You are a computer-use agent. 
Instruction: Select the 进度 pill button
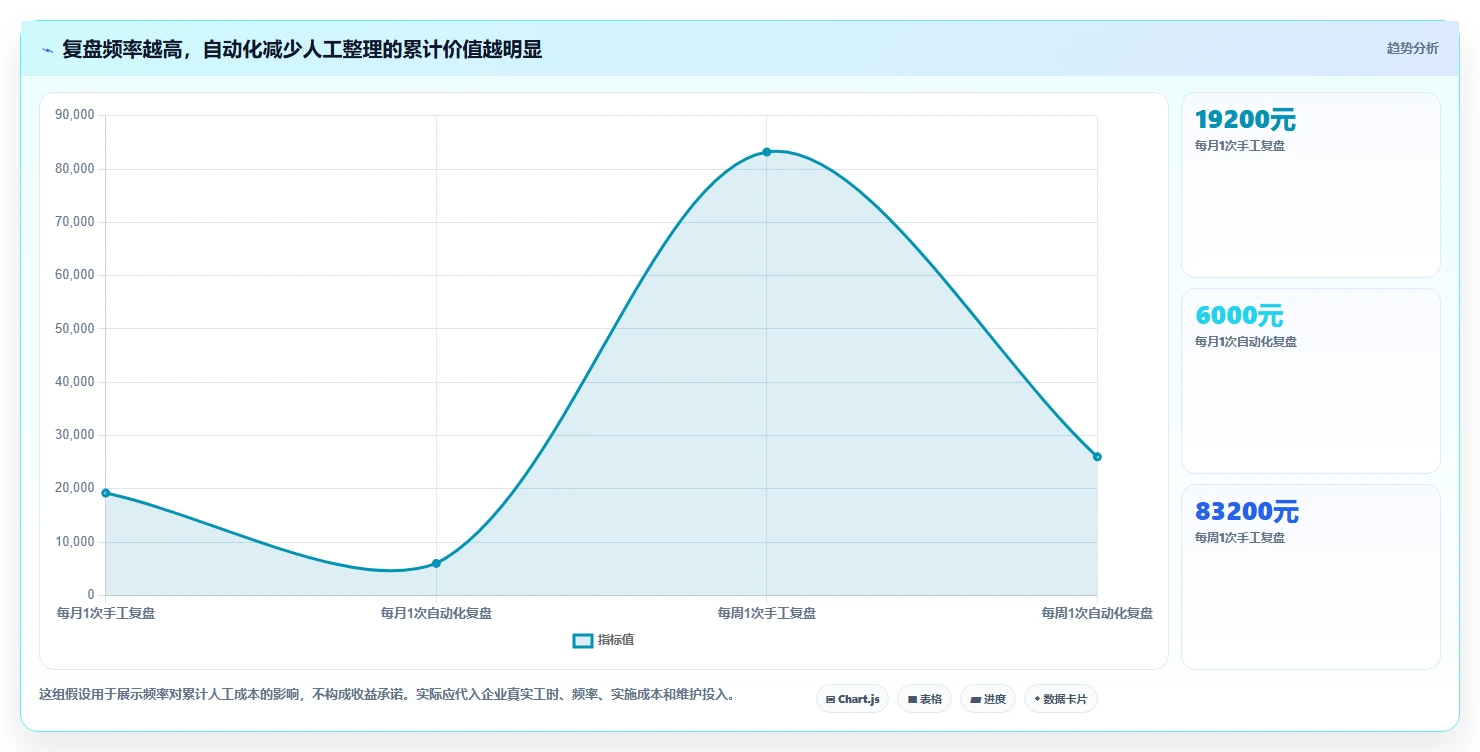[987, 699]
